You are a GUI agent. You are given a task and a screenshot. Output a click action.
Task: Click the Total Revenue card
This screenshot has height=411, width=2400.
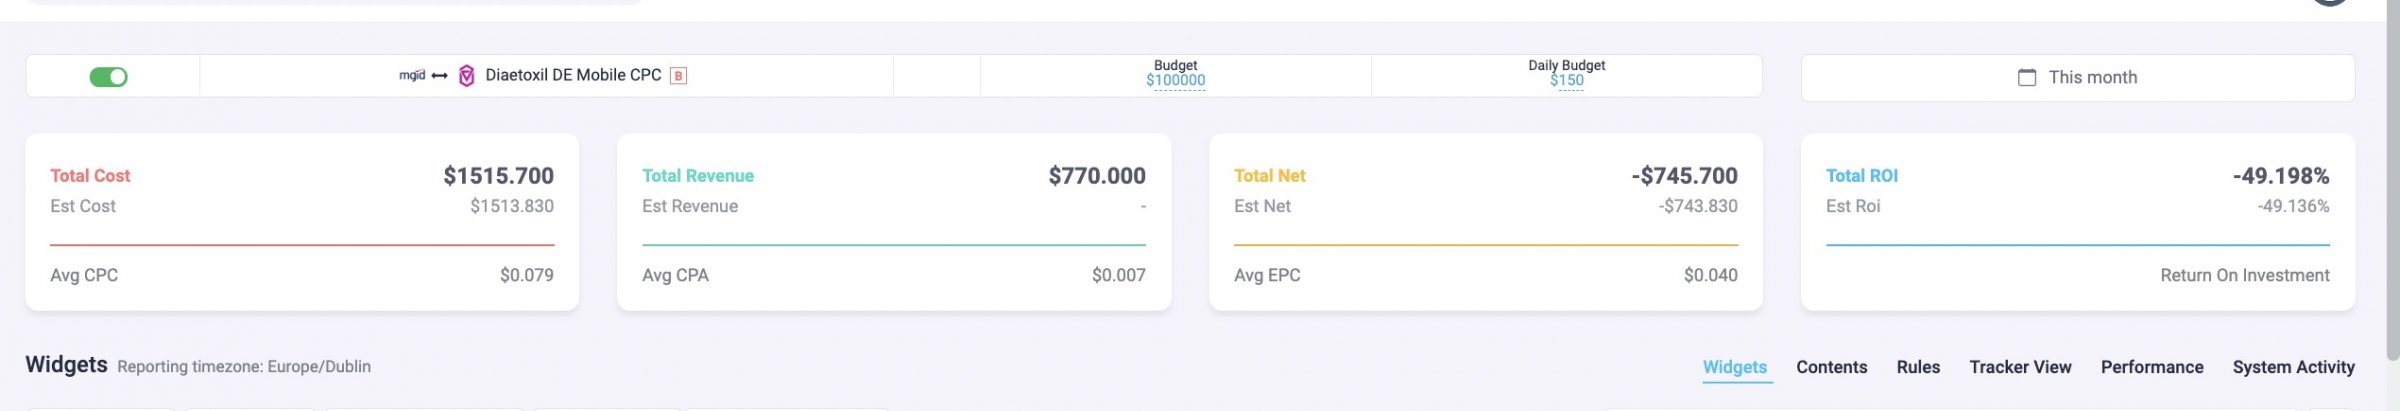pos(894,222)
